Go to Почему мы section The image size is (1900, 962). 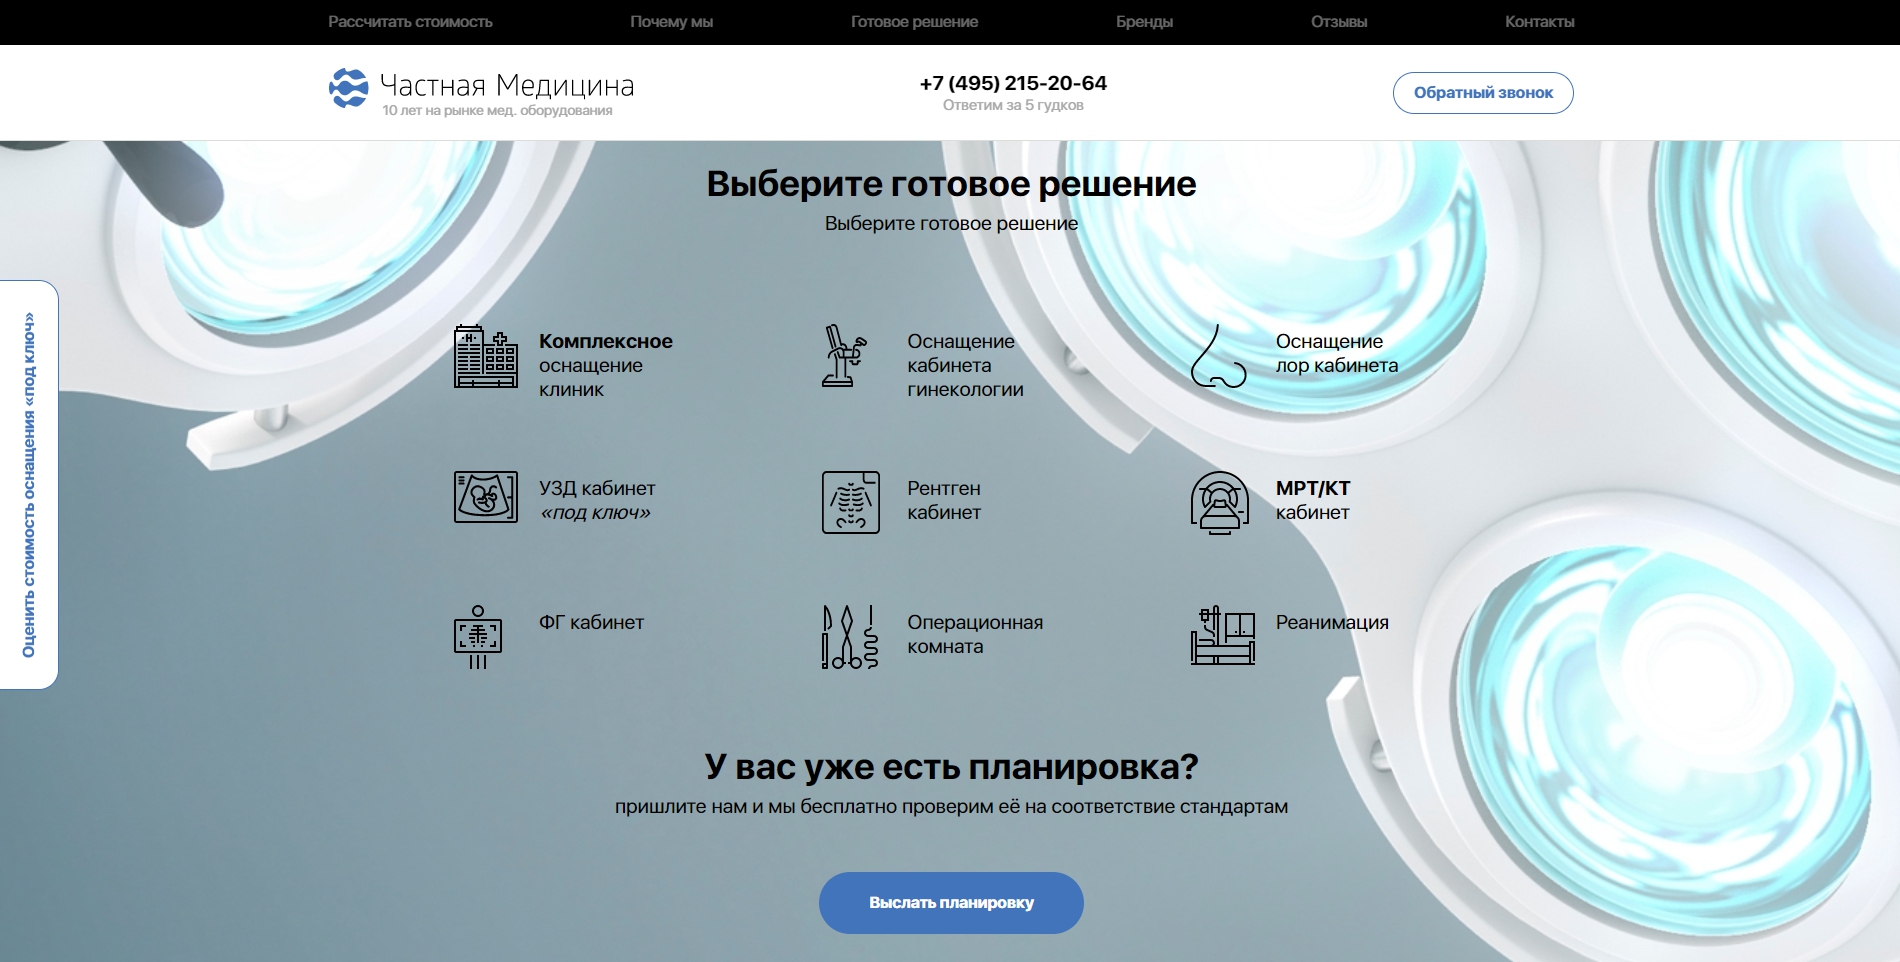(671, 22)
